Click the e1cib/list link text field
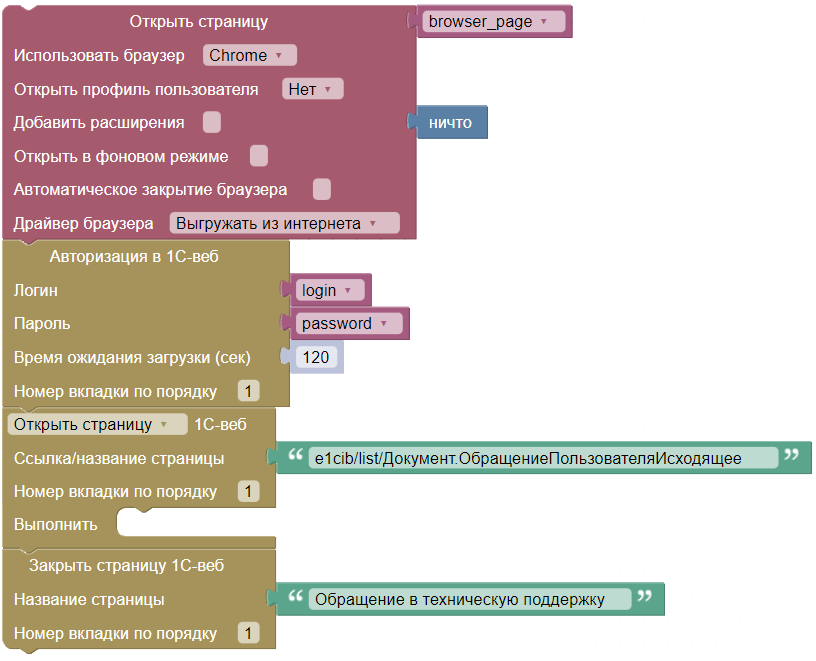816x661 pixels. [542, 459]
